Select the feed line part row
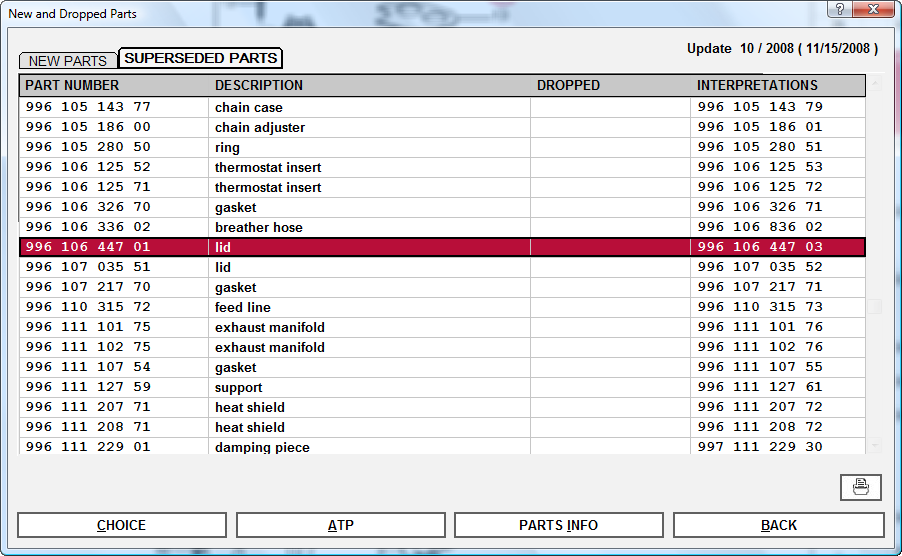Screen dimensions: 902x556 [x=243, y=307]
